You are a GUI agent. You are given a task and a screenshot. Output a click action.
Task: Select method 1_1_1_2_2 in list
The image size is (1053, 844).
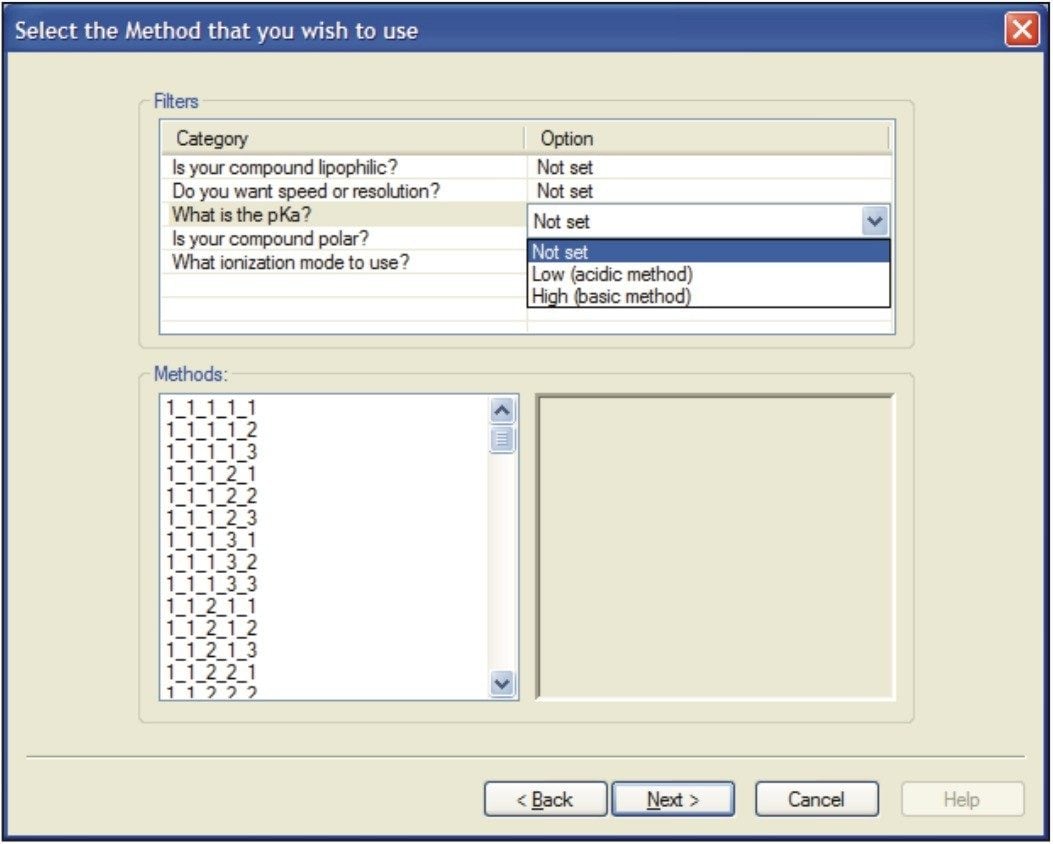211,495
